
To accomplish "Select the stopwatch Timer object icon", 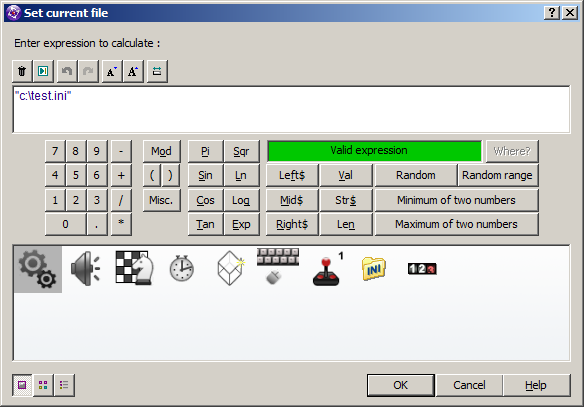I will (x=182, y=268).
